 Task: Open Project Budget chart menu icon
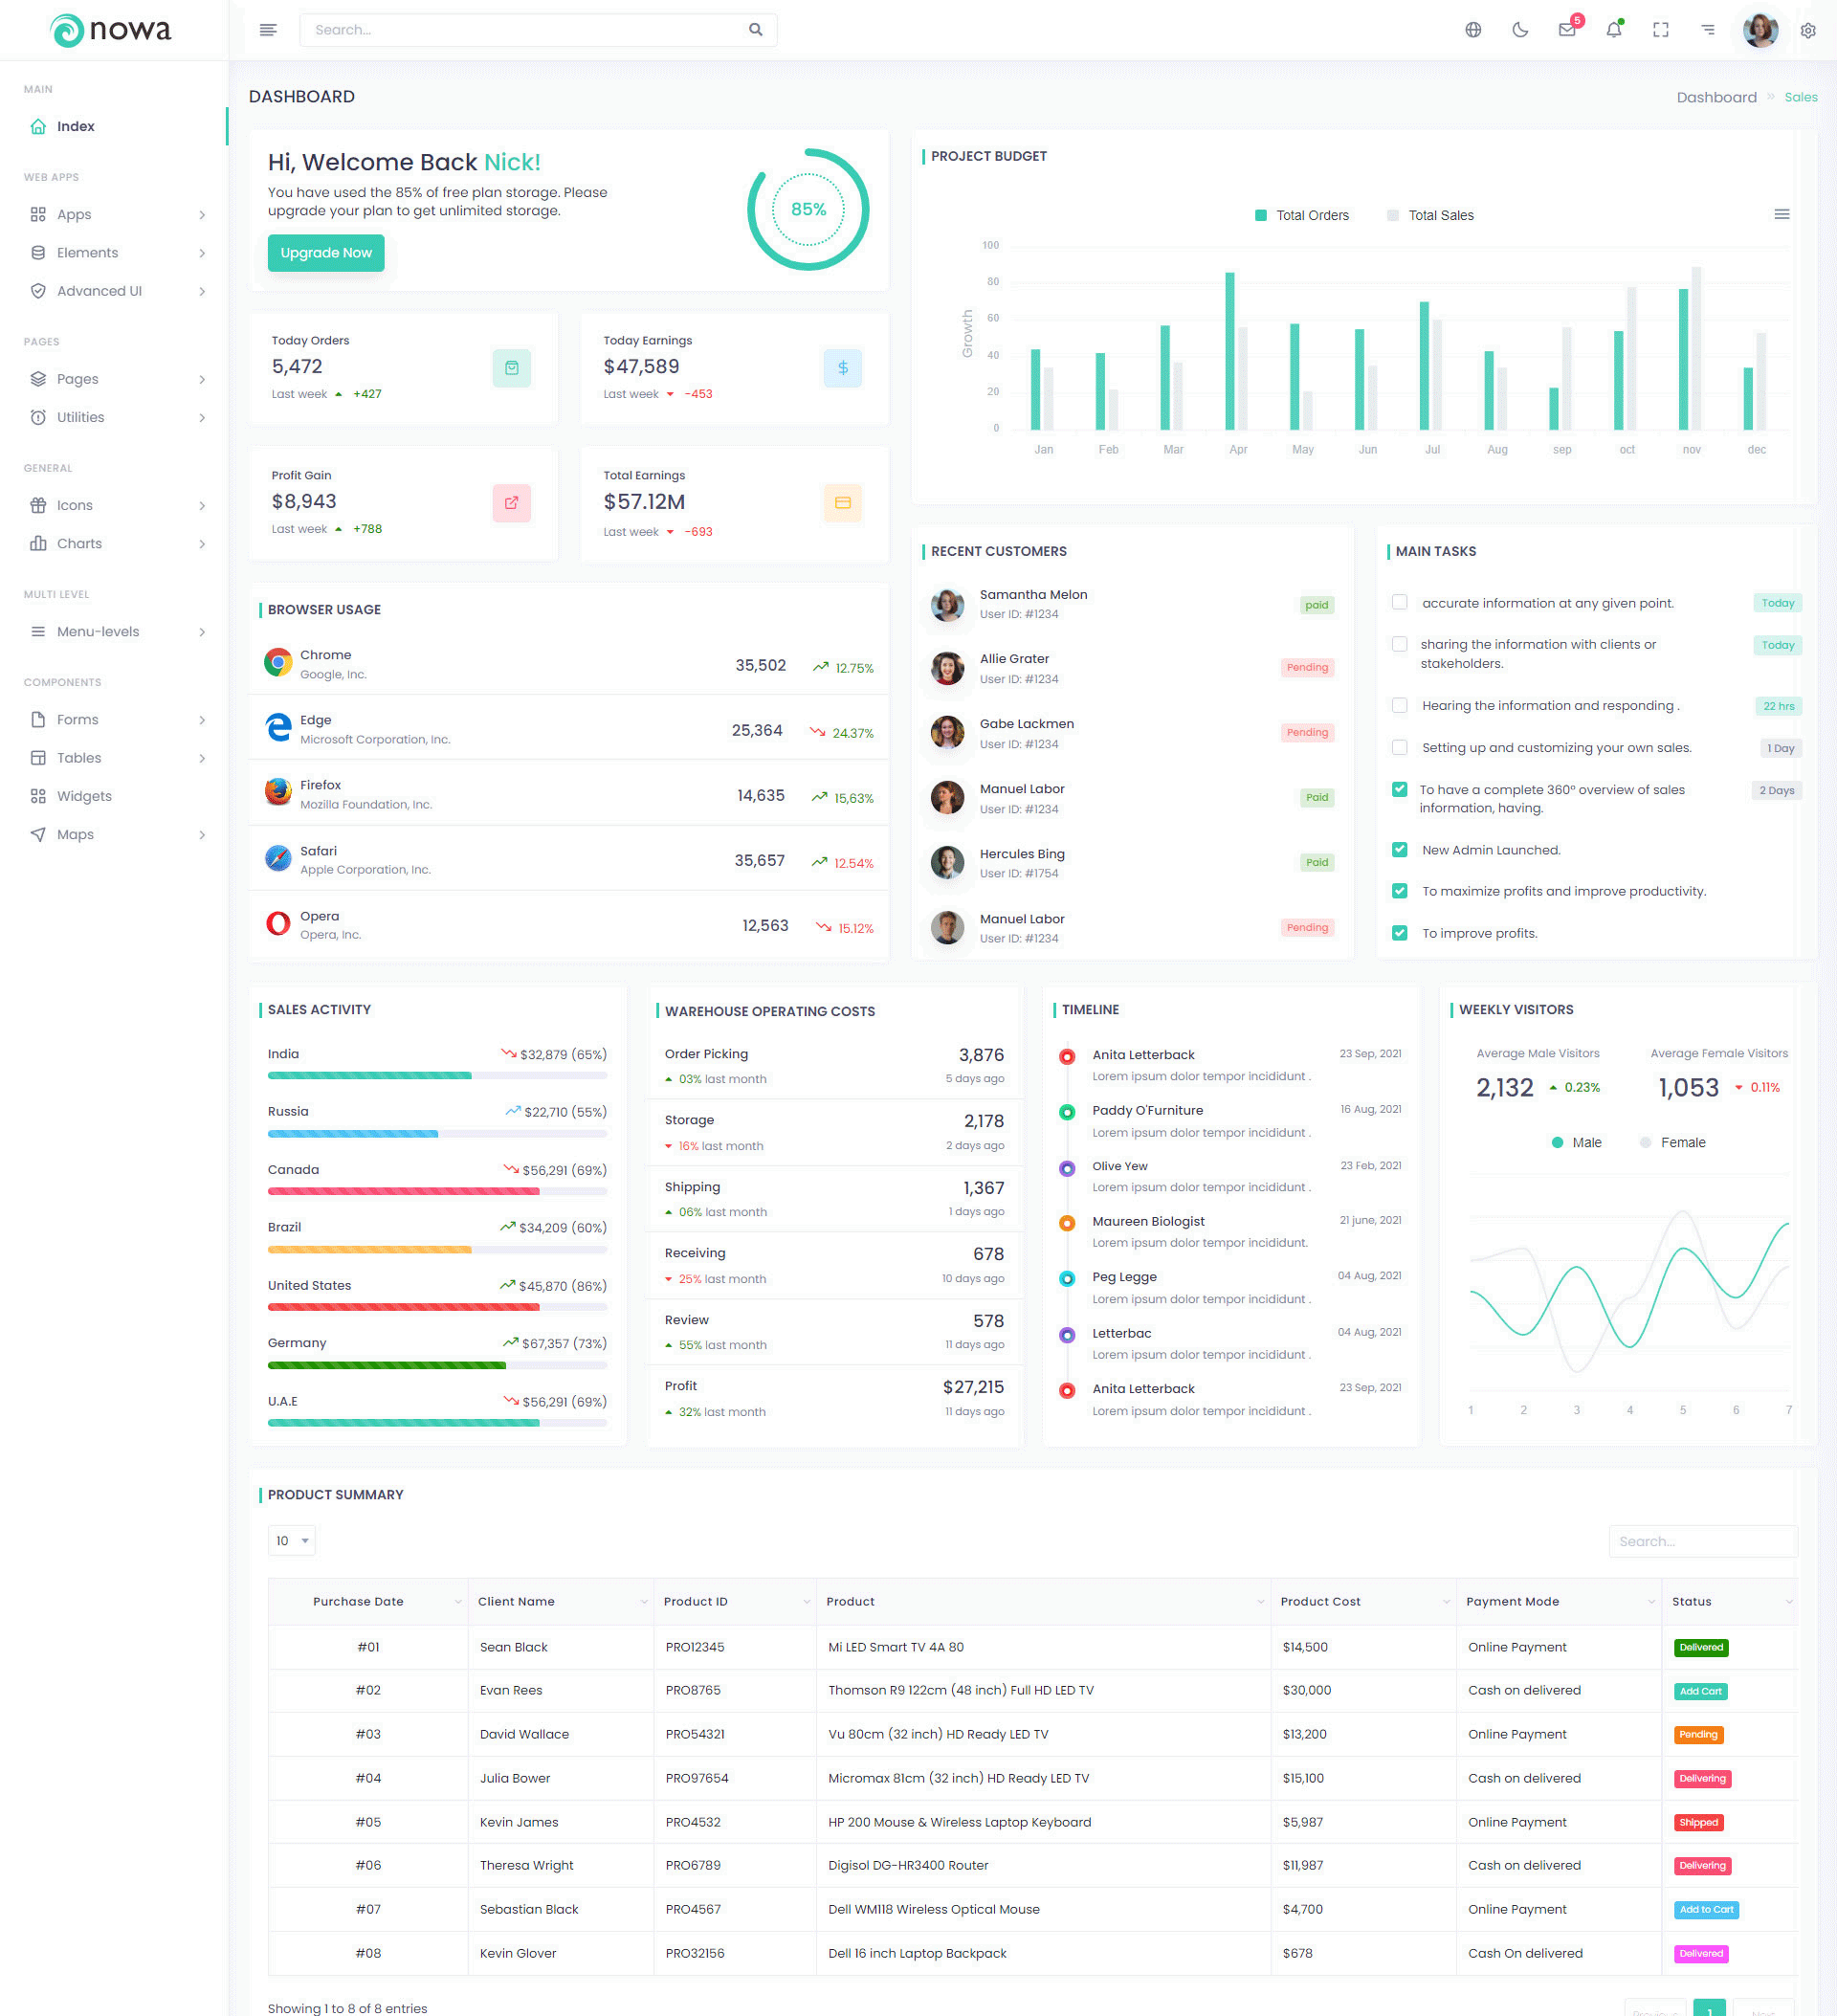pyautogui.click(x=1781, y=215)
